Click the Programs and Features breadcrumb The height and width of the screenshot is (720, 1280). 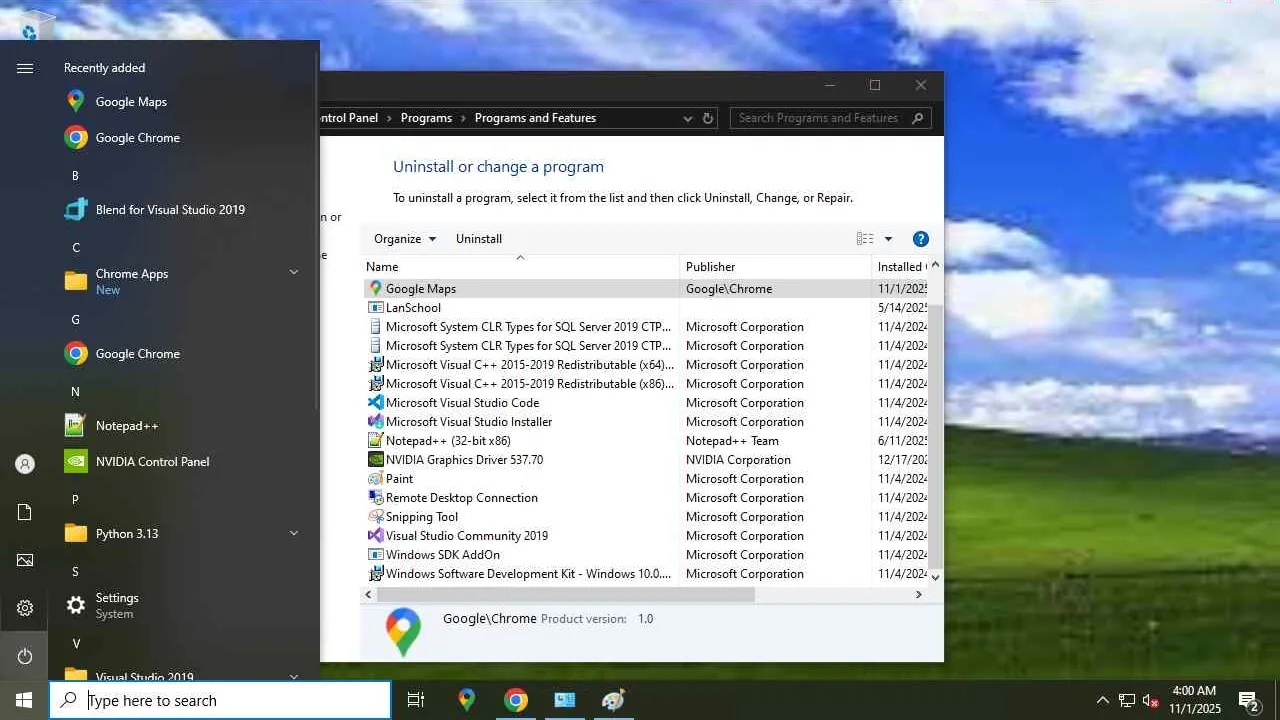click(535, 118)
